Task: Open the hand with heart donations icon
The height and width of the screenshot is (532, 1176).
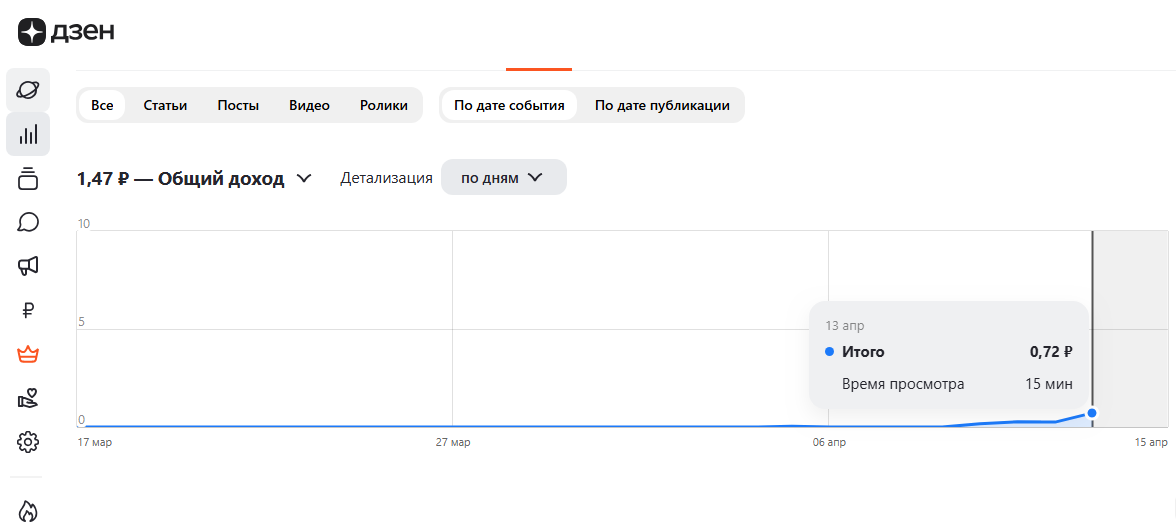Action: click(28, 398)
